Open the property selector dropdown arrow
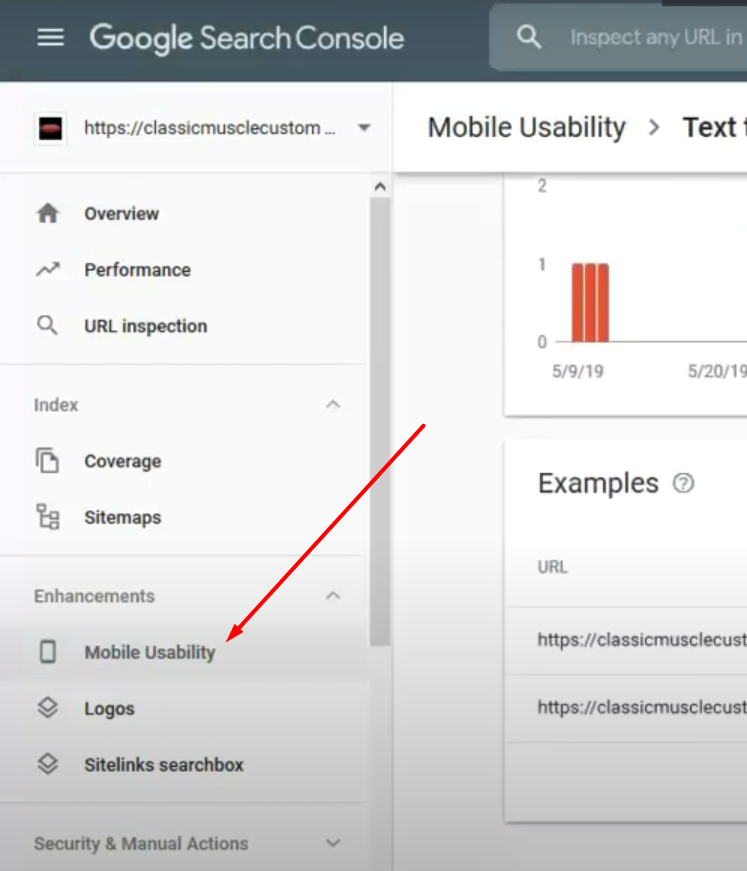The image size is (747, 871). (364, 128)
